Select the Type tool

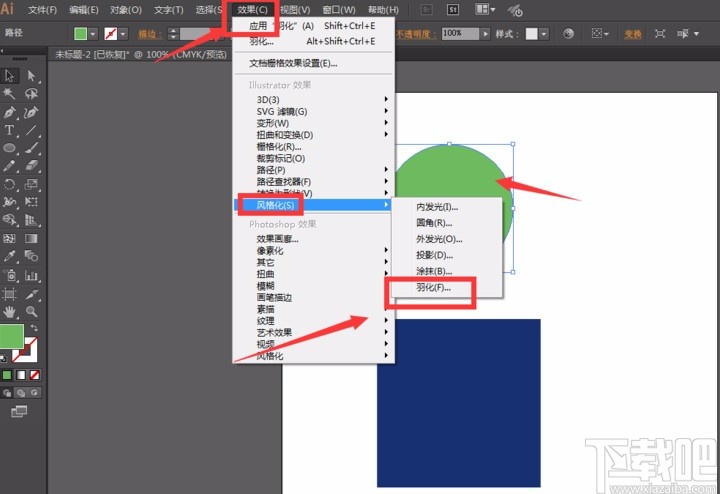9,130
